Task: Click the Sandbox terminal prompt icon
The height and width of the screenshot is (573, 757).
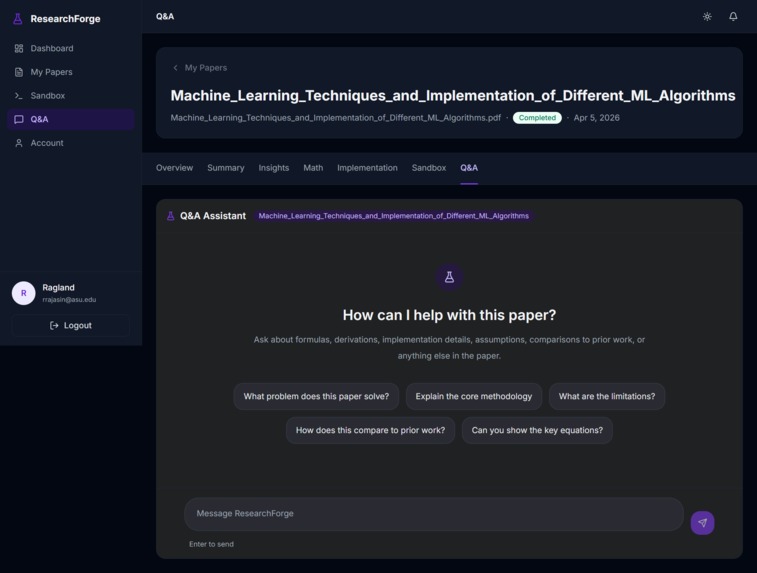Action: 19,96
